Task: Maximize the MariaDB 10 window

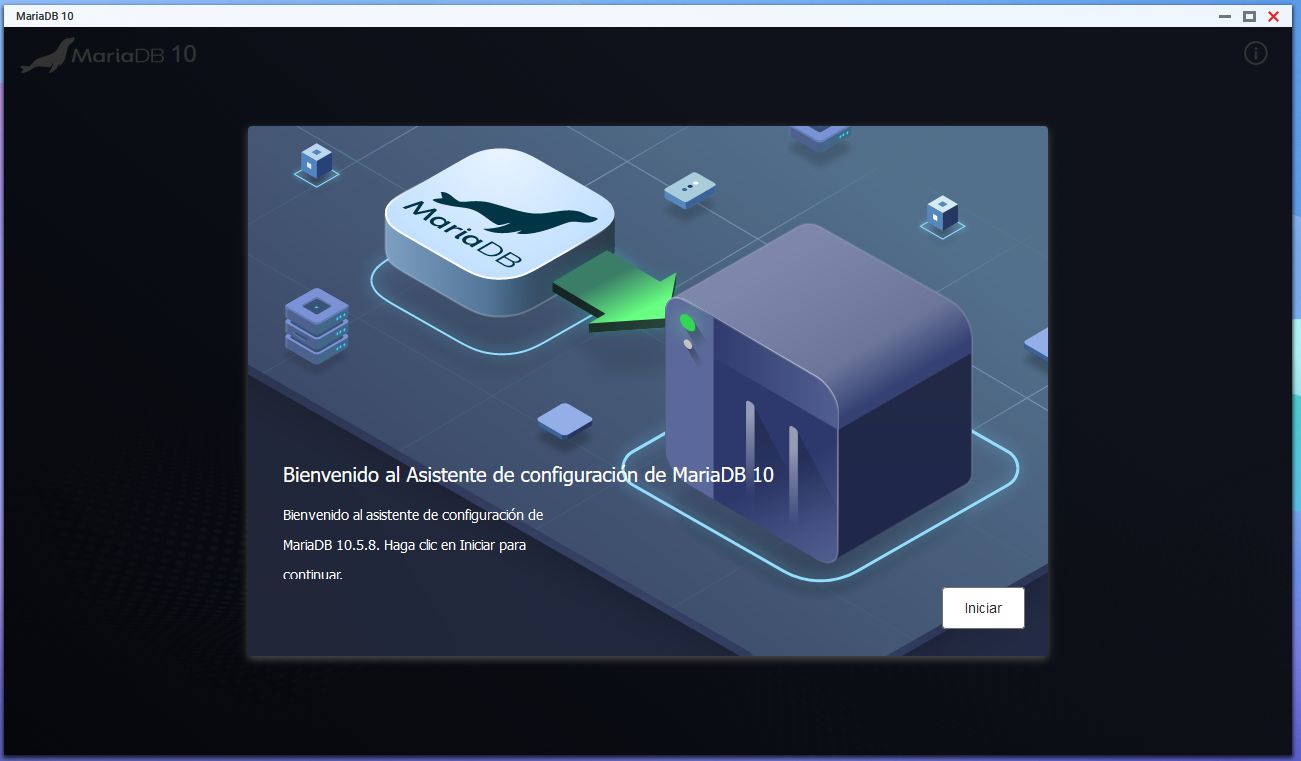Action: (1249, 16)
